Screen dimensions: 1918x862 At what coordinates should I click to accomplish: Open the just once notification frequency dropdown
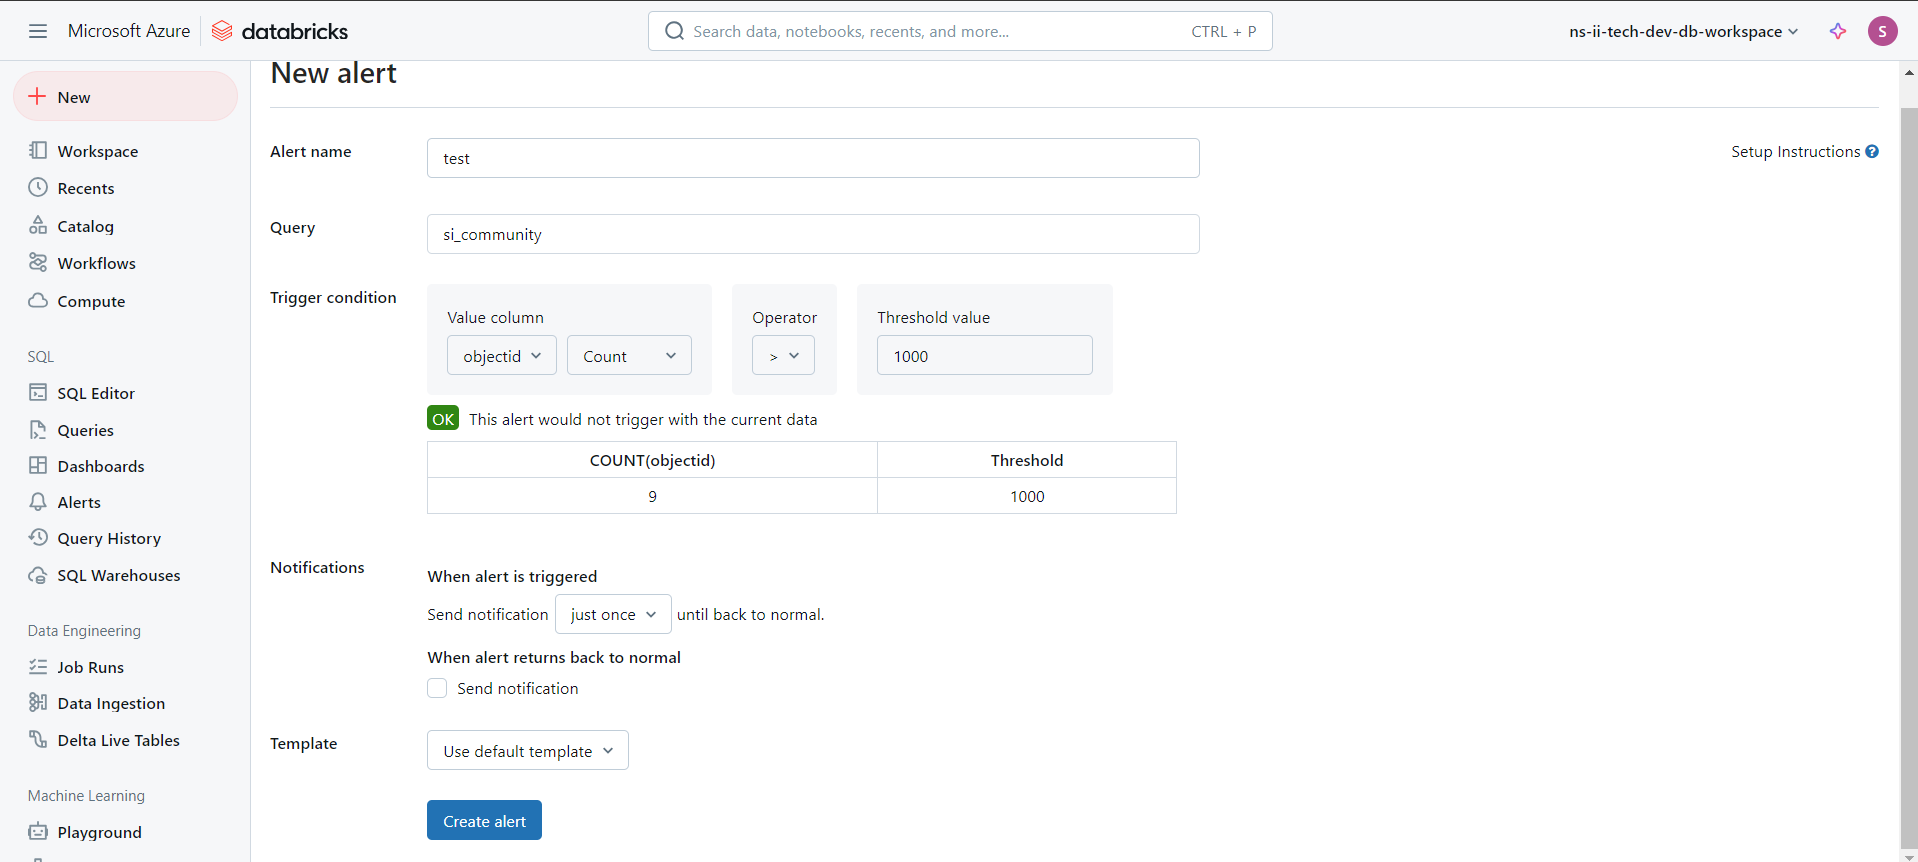point(613,614)
